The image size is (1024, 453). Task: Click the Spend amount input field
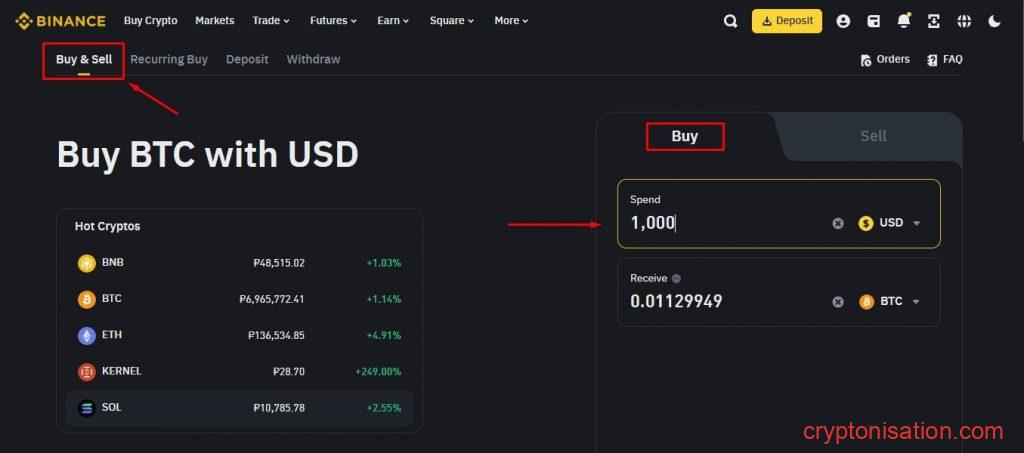720,223
